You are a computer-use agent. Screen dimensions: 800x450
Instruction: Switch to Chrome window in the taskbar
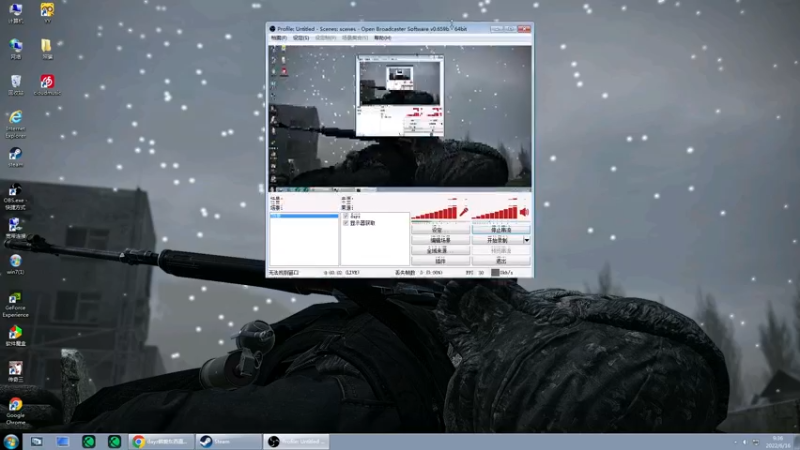point(162,441)
